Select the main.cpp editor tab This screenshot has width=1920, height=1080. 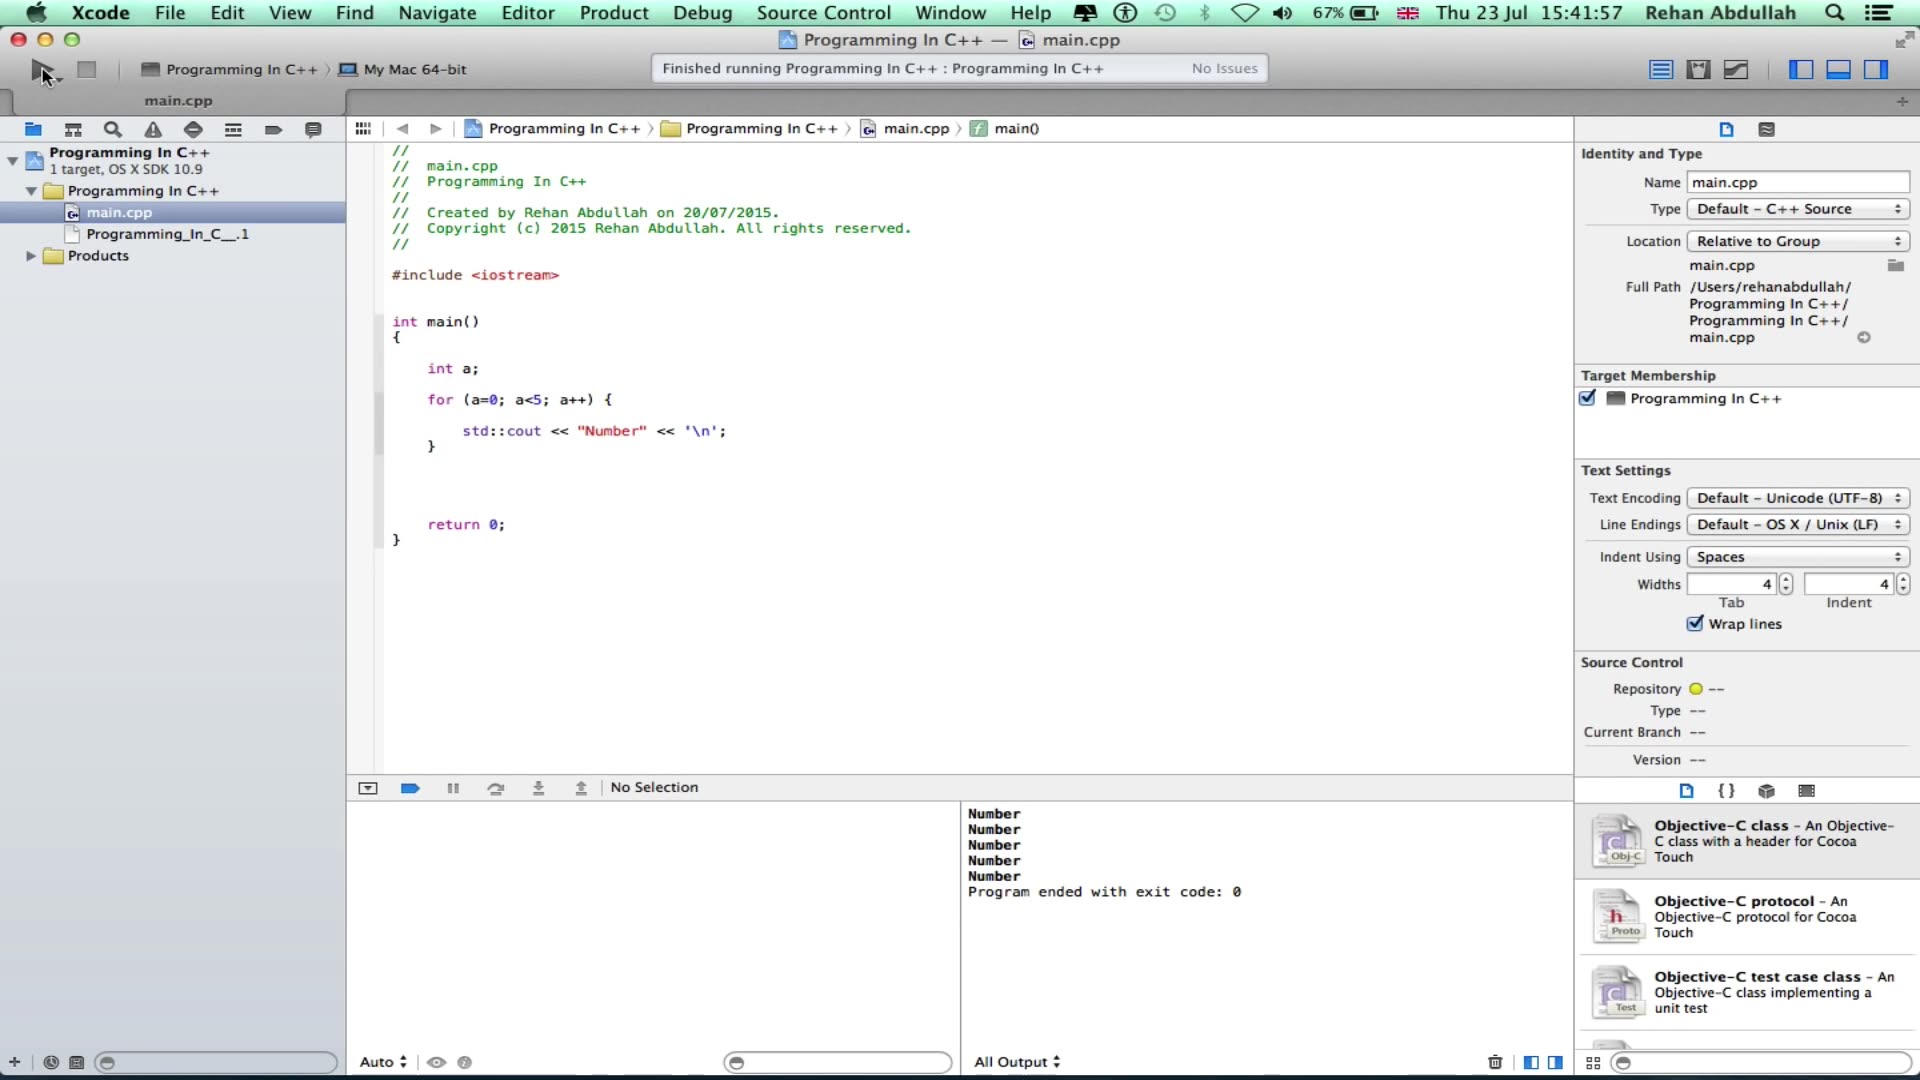[178, 100]
